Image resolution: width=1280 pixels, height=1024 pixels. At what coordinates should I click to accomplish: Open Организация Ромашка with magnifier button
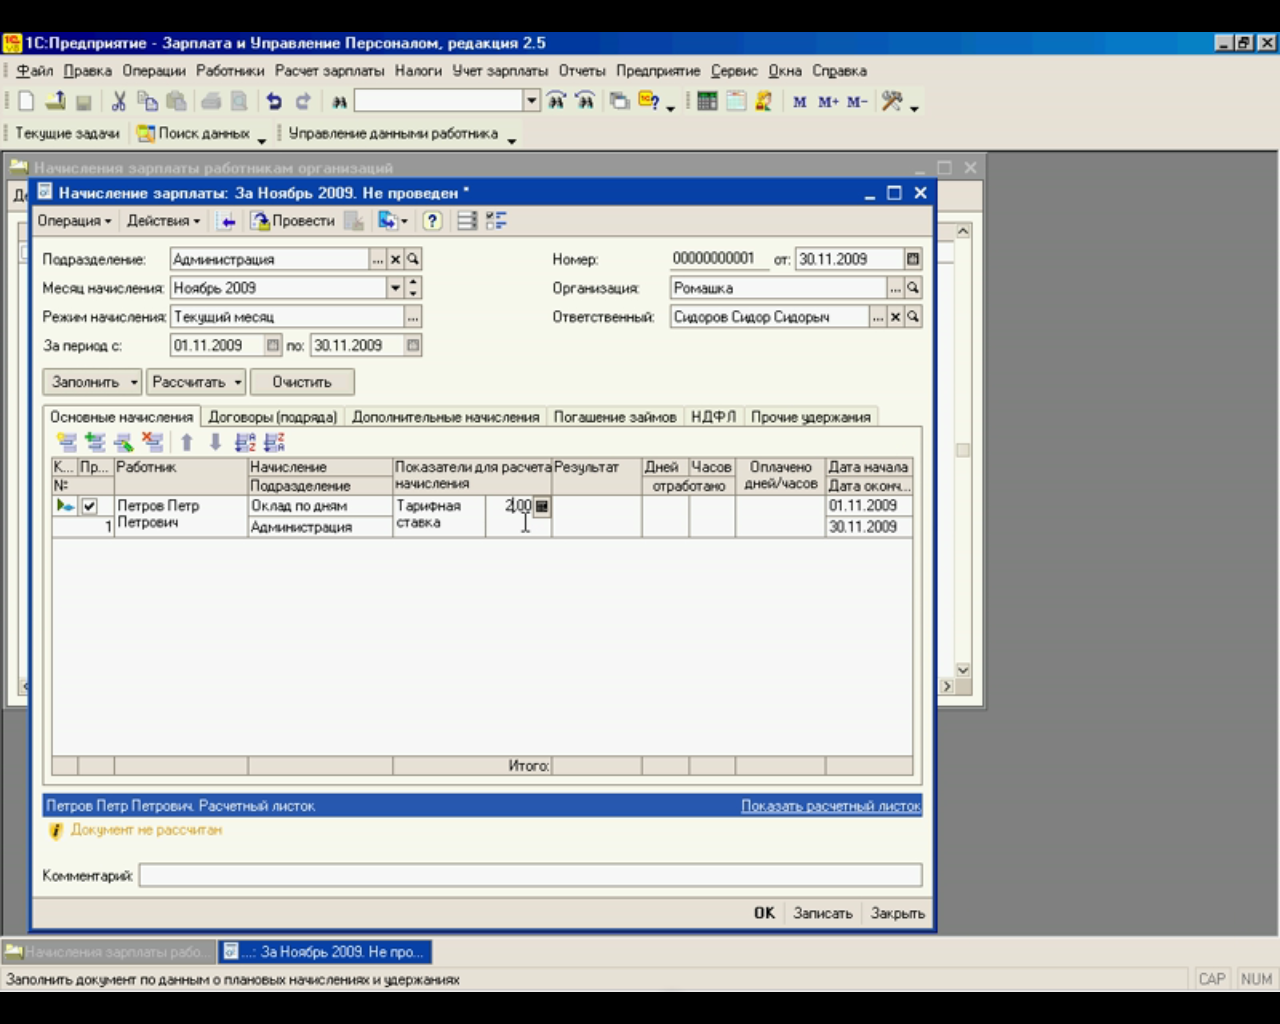tap(913, 288)
